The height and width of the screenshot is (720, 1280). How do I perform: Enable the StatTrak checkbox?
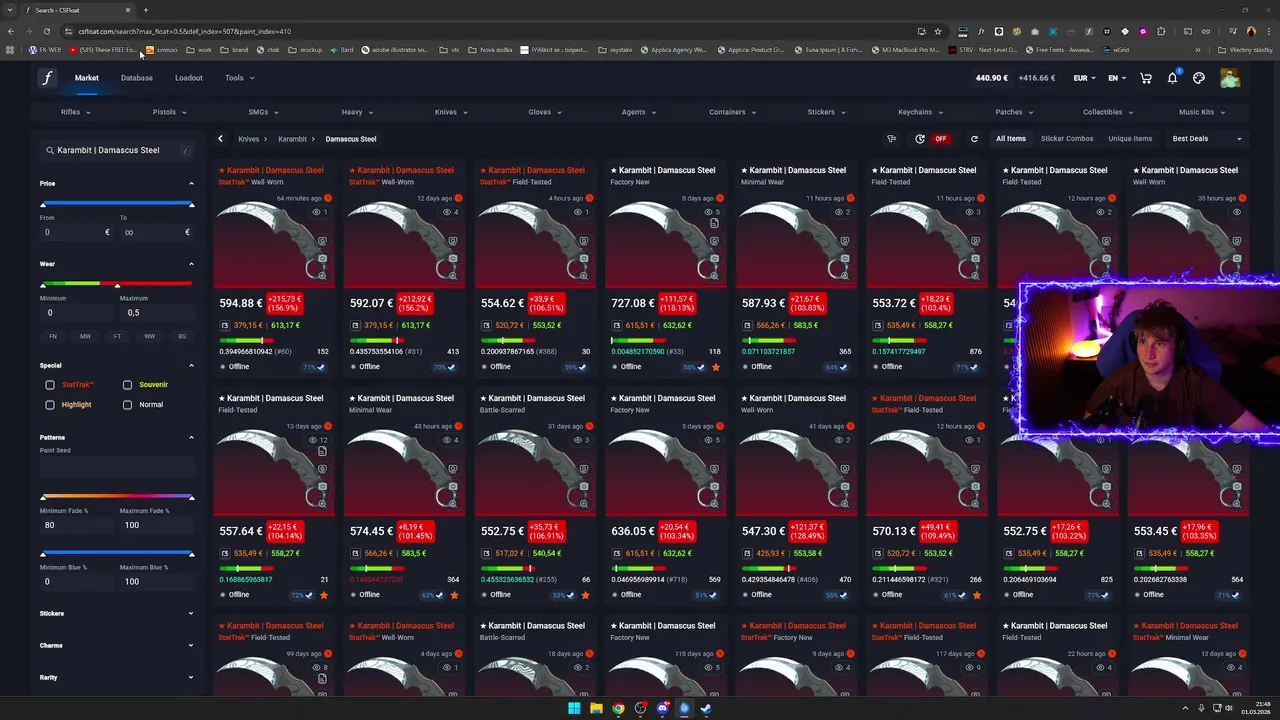(x=50, y=384)
